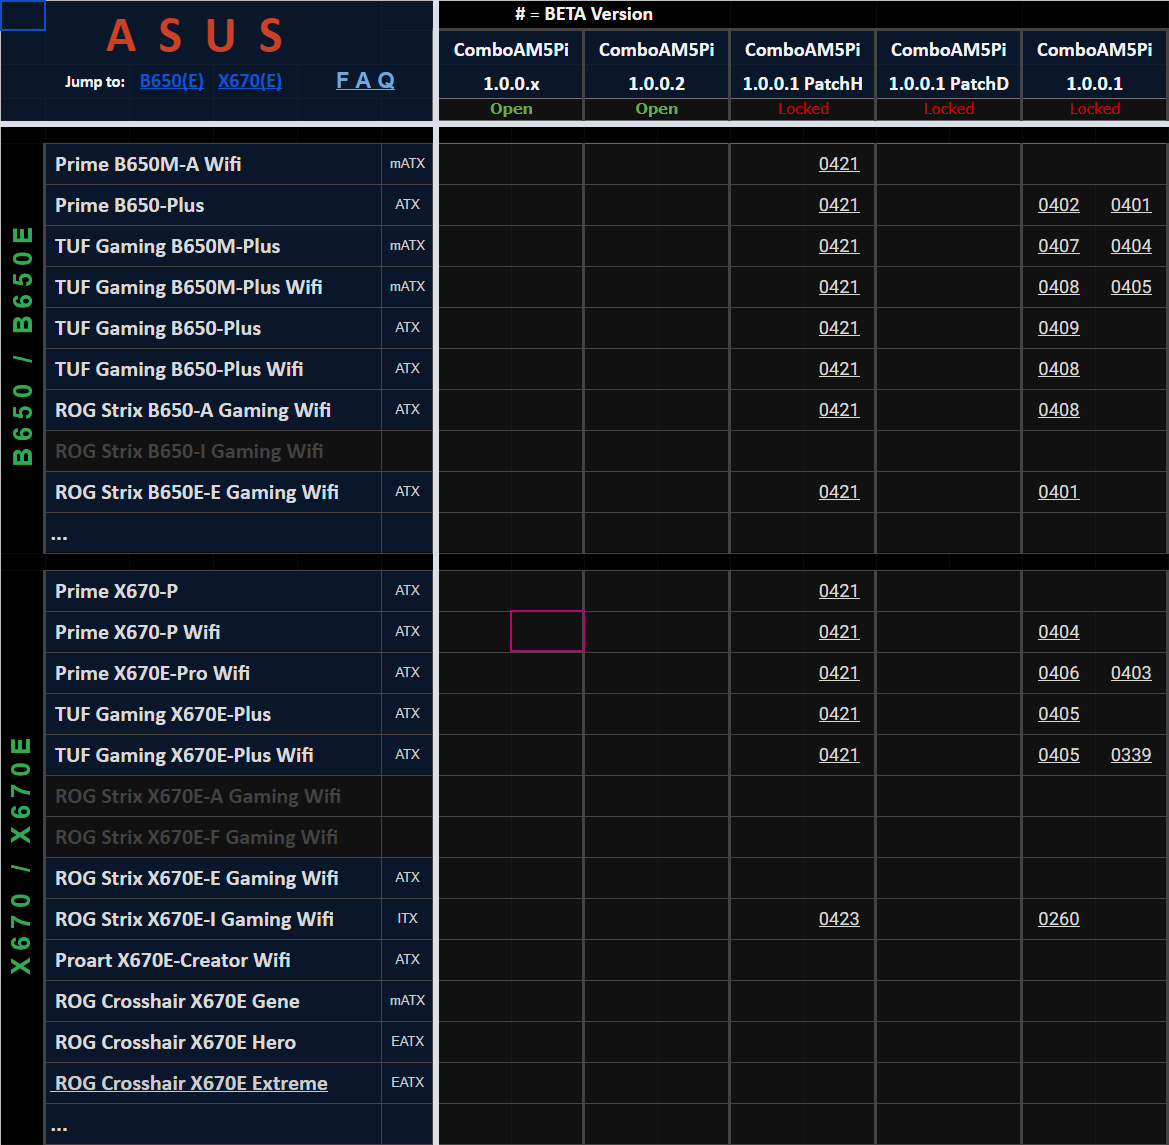This screenshot has height=1145, width=1169.
Task: Select the ROG Strix X670E-E Gaming Wifi cell
Action: [x=213, y=878]
